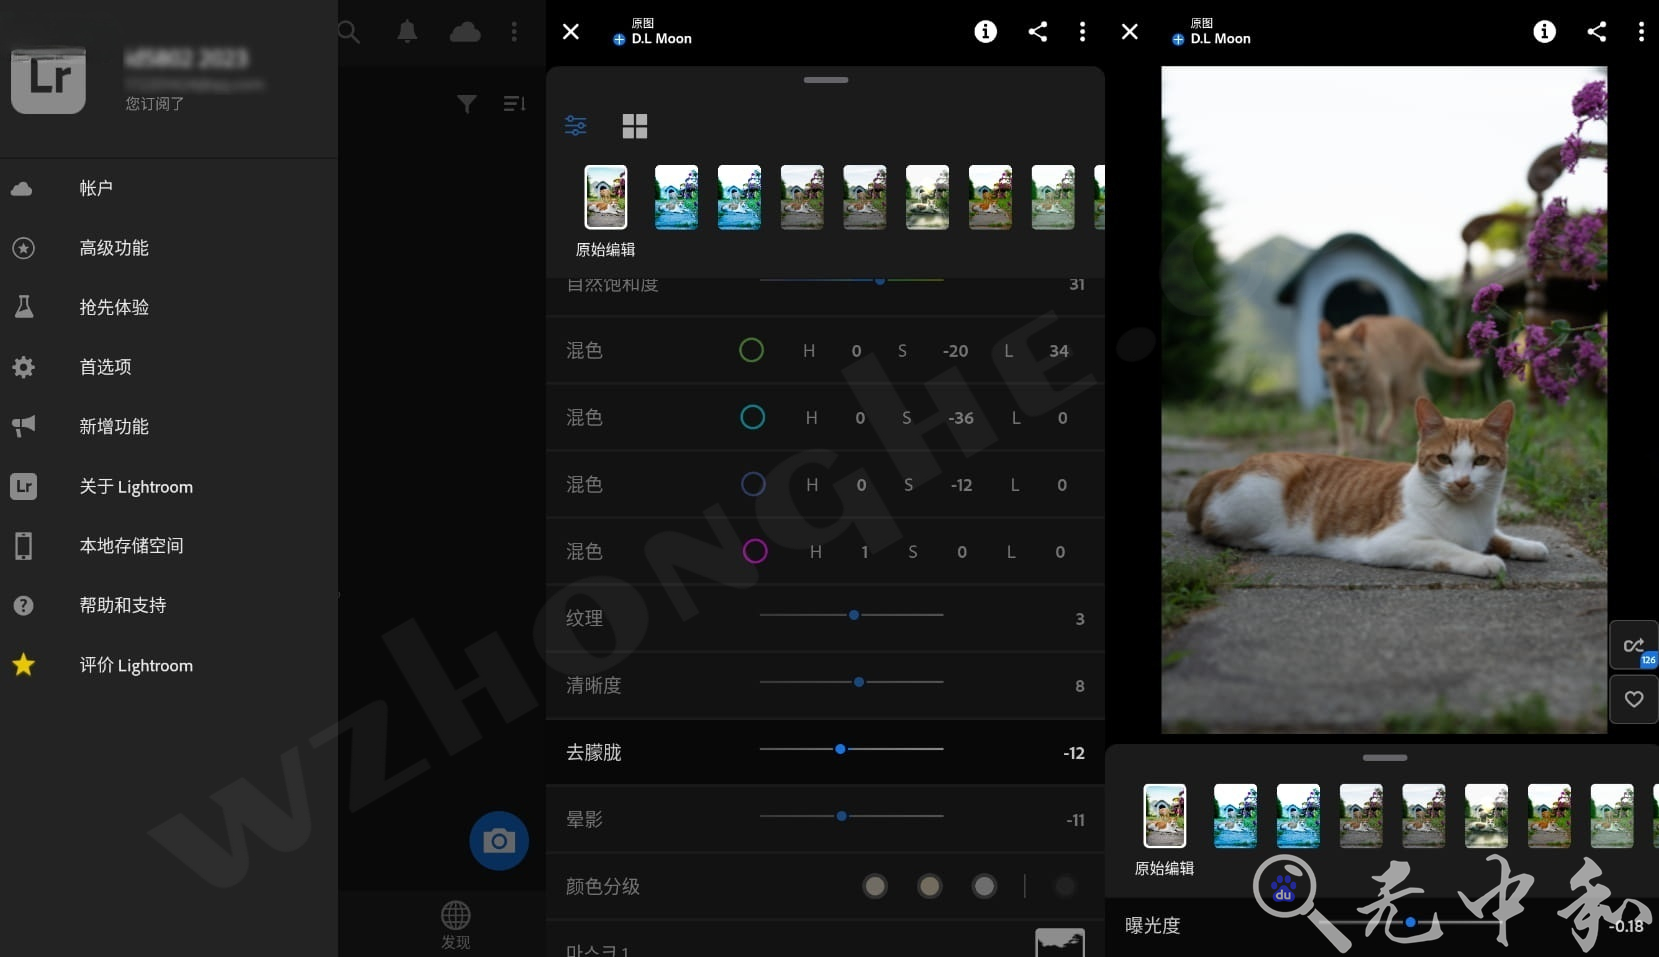Tap the share icon on the photo view
Image resolution: width=1659 pixels, height=957 pixels.
(1597, 31)
